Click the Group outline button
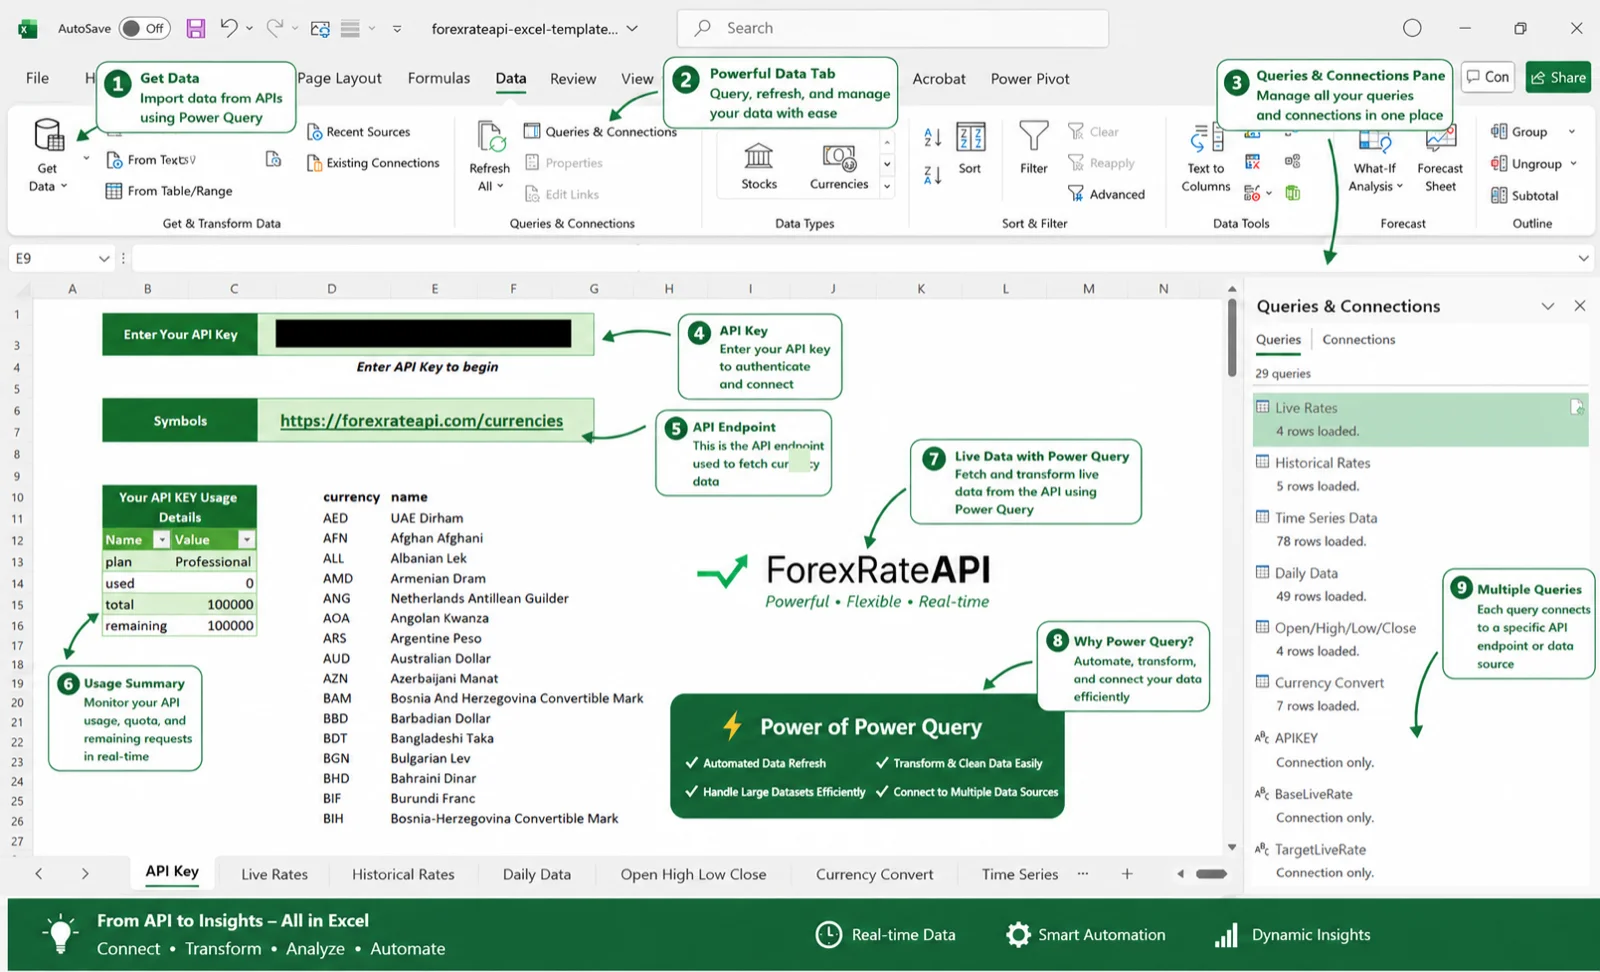 (x=1519, y=132)
